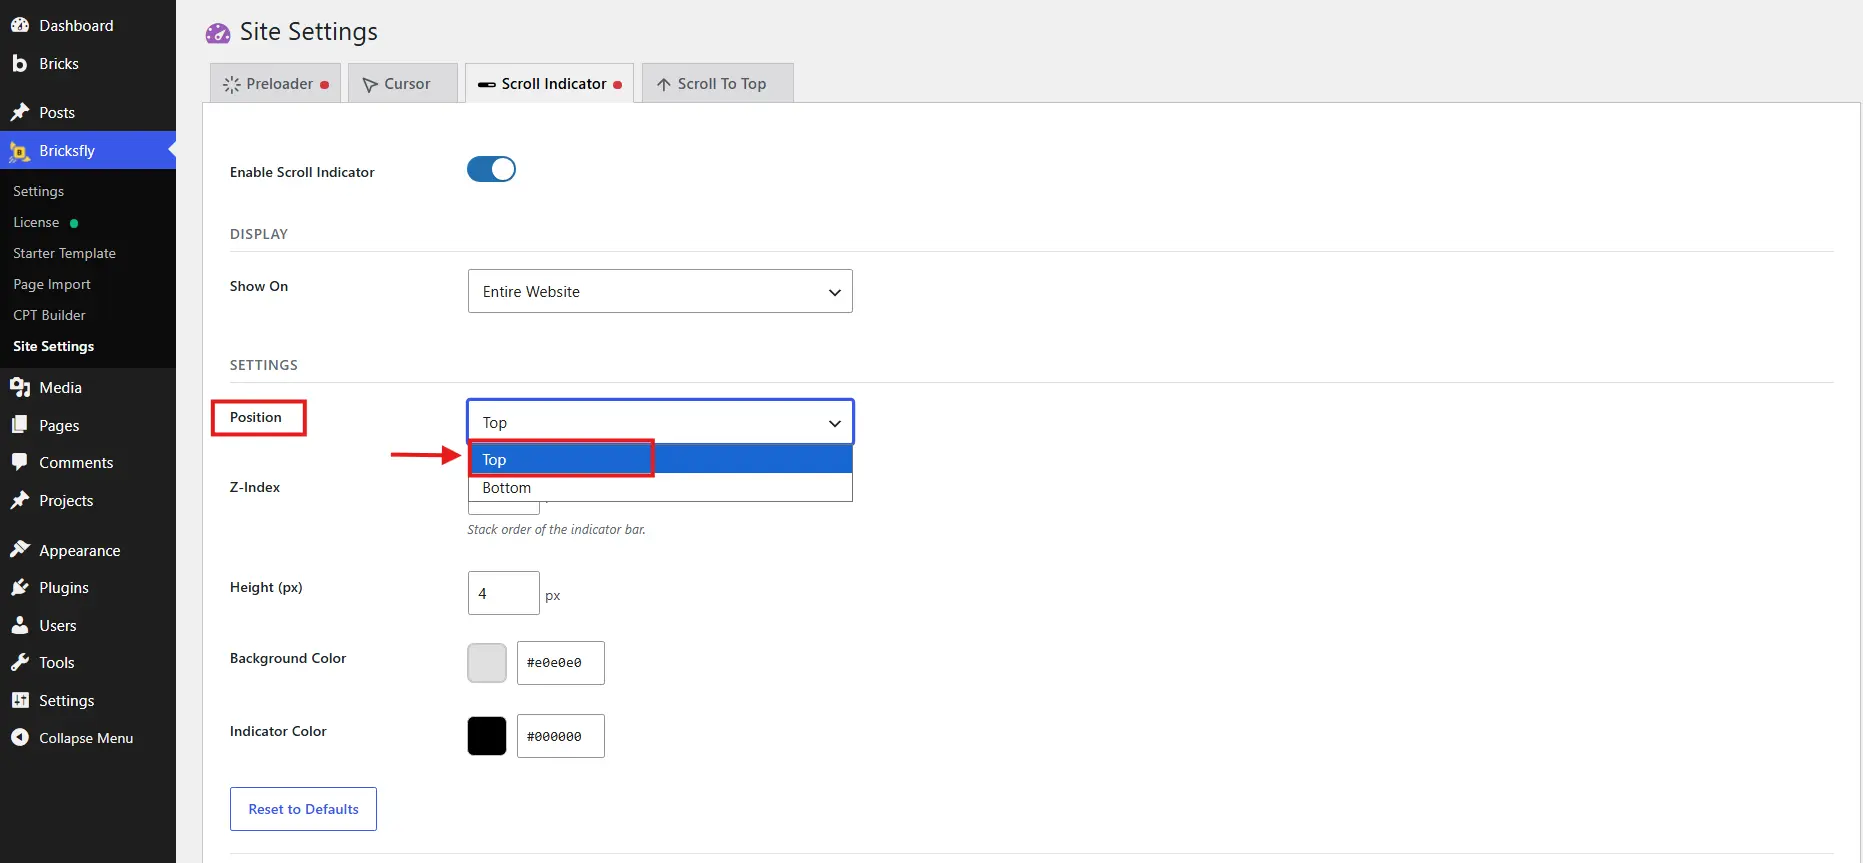
Task: Switch to the Scroll Indicator tab
Action: pos(549,83)
